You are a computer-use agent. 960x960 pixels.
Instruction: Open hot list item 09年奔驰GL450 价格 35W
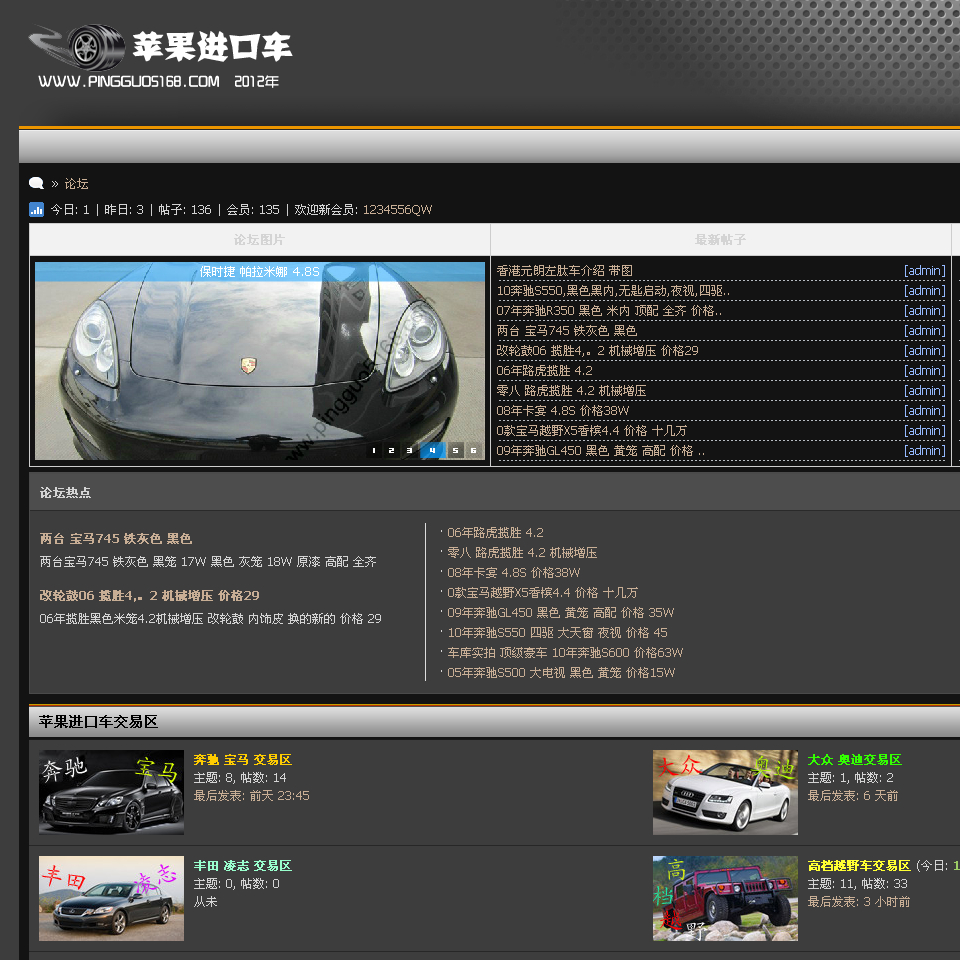(x=561, y=613)
